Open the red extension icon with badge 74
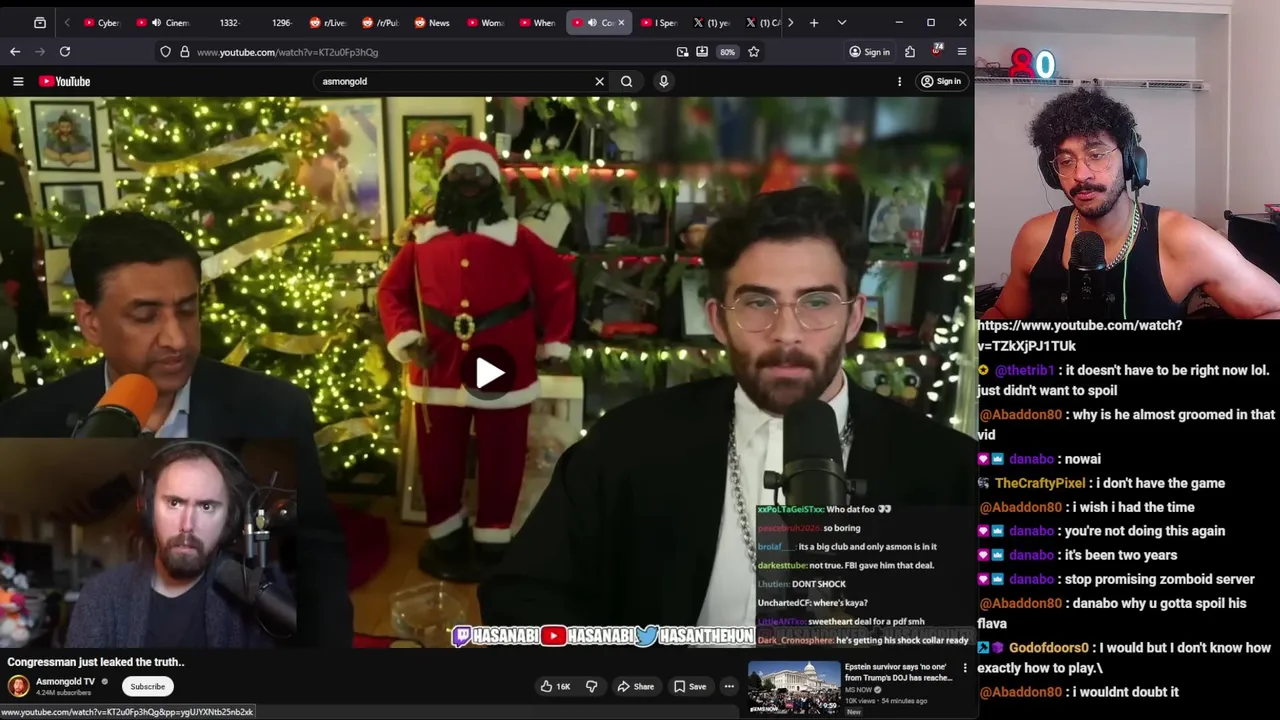 937,51
